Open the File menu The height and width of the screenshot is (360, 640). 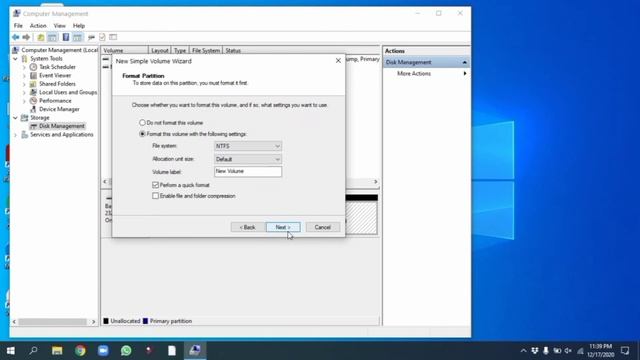pos(18,26)
